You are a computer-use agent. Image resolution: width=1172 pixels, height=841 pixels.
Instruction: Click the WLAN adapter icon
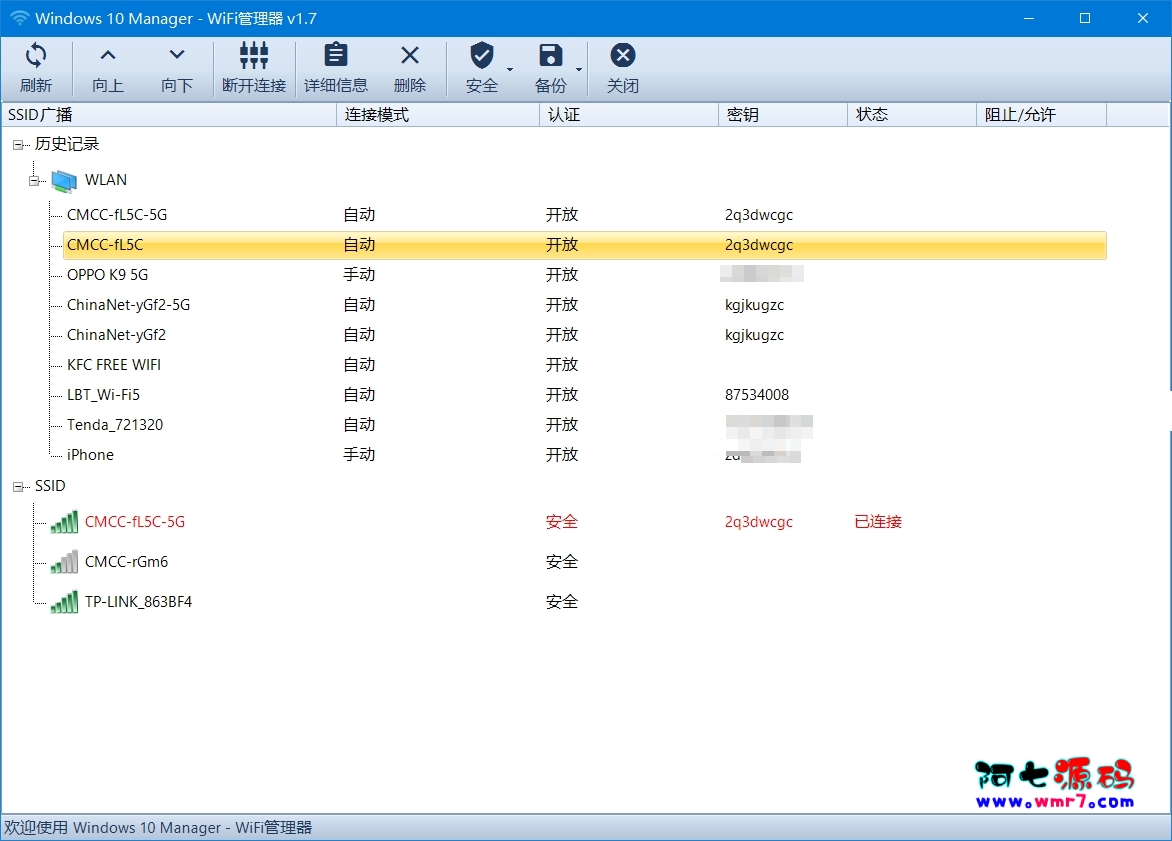click(64, 180)
